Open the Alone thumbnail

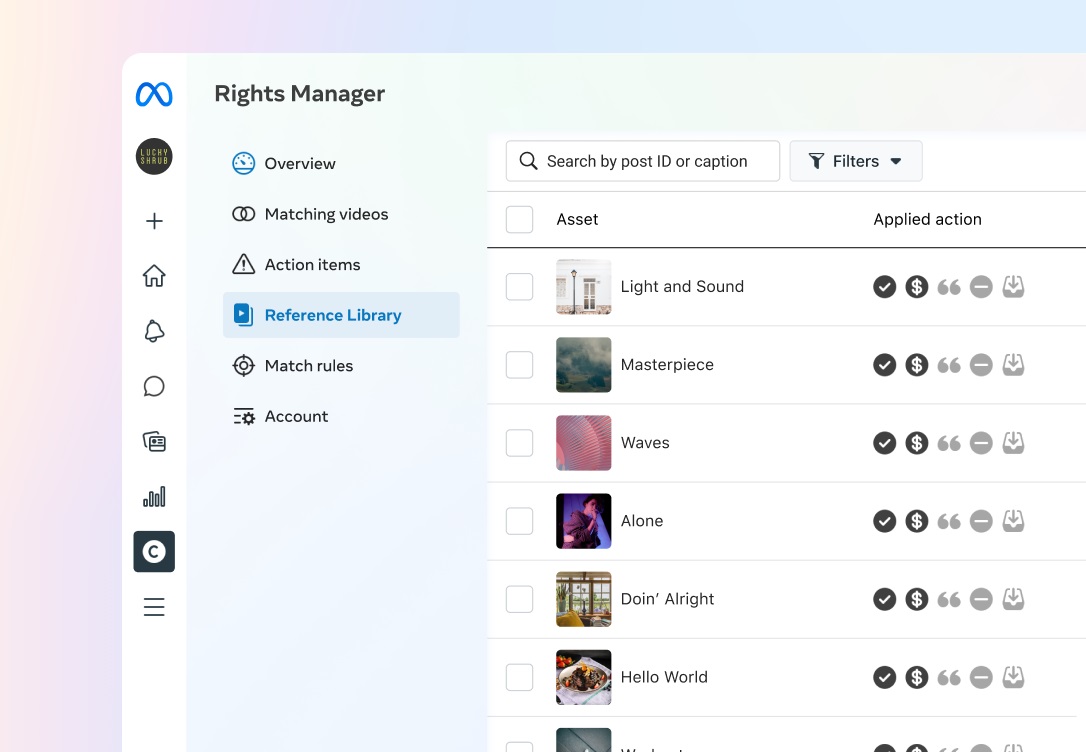click(x=584, y=521)
